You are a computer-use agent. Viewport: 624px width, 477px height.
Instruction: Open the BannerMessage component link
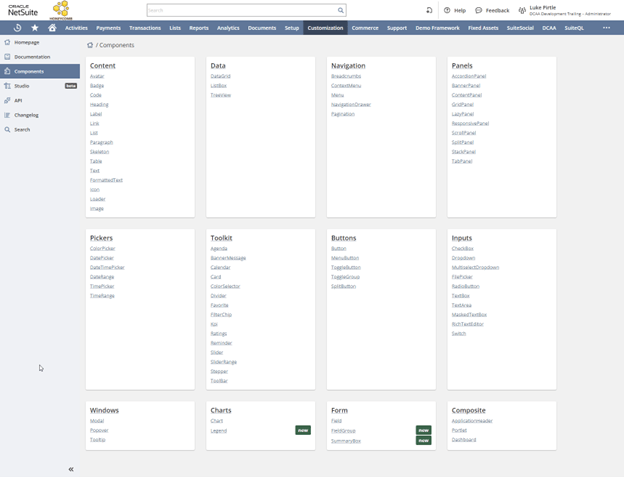[228, 258]
